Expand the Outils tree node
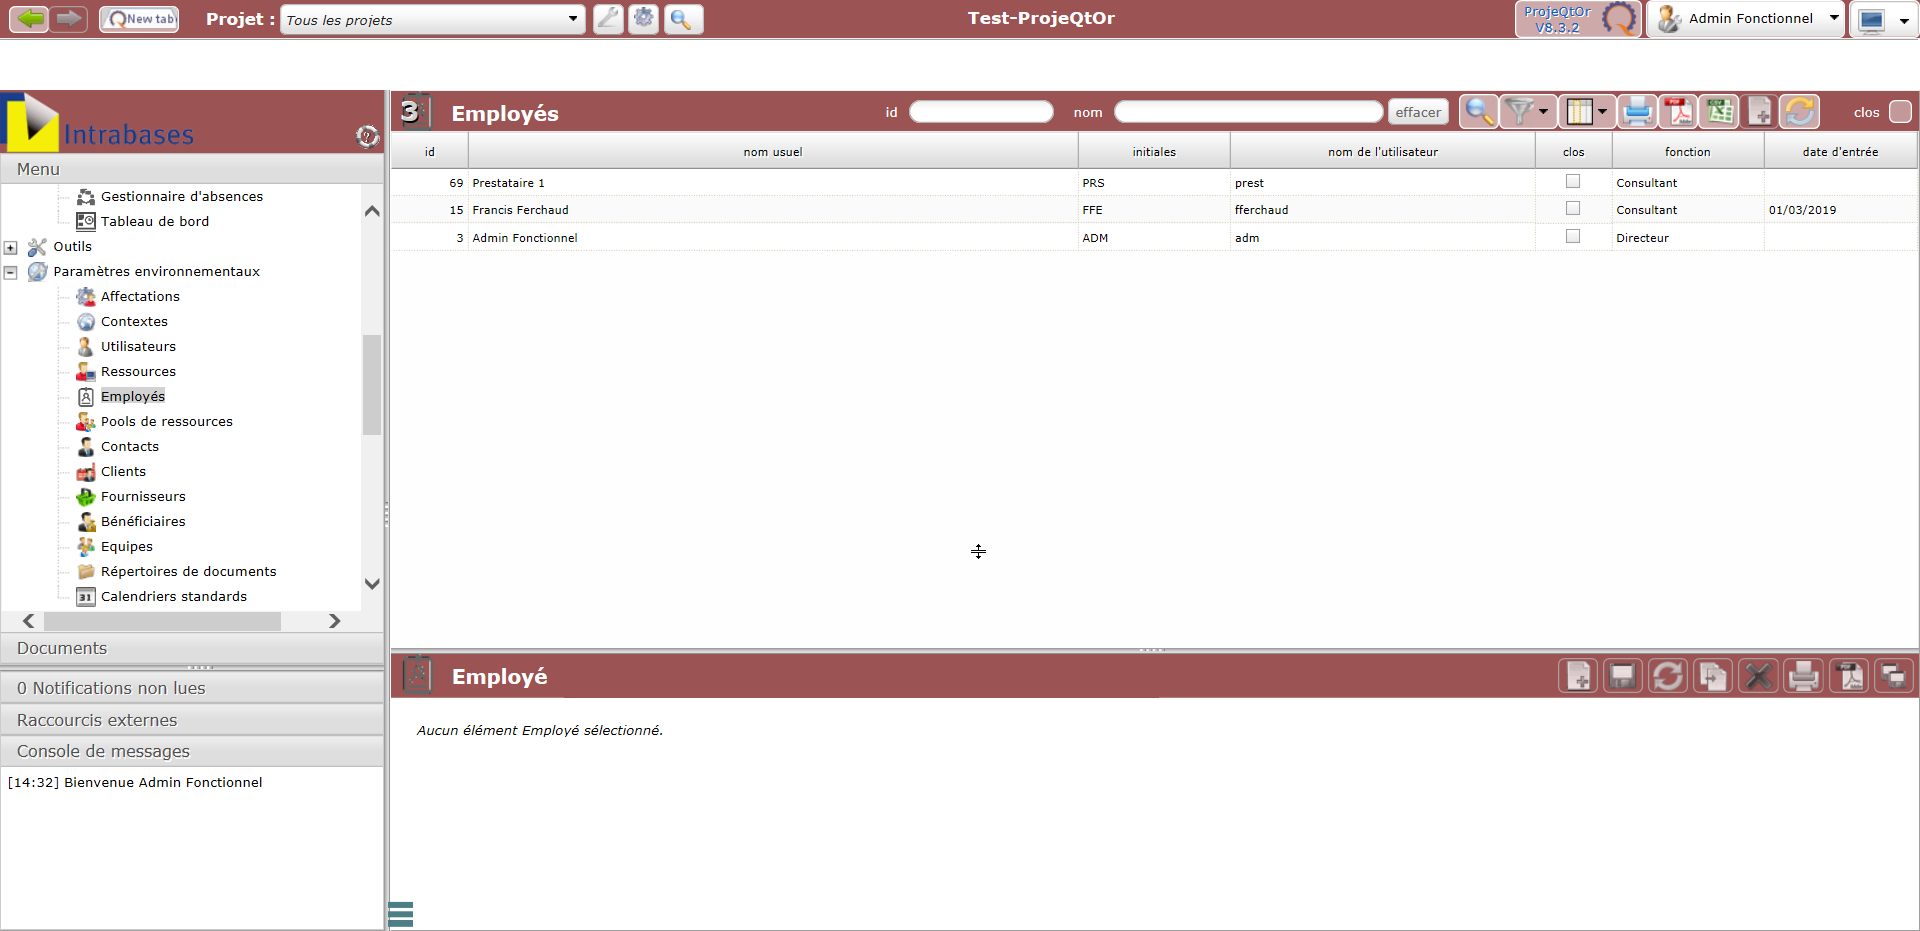This screenshot has width=1920, height=931. click(11, 247)
